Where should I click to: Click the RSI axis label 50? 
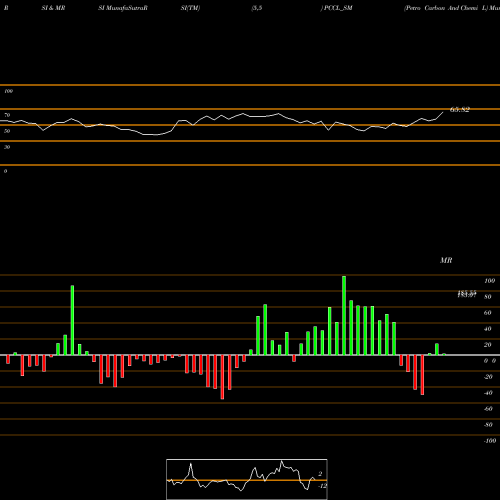(7, 131)
